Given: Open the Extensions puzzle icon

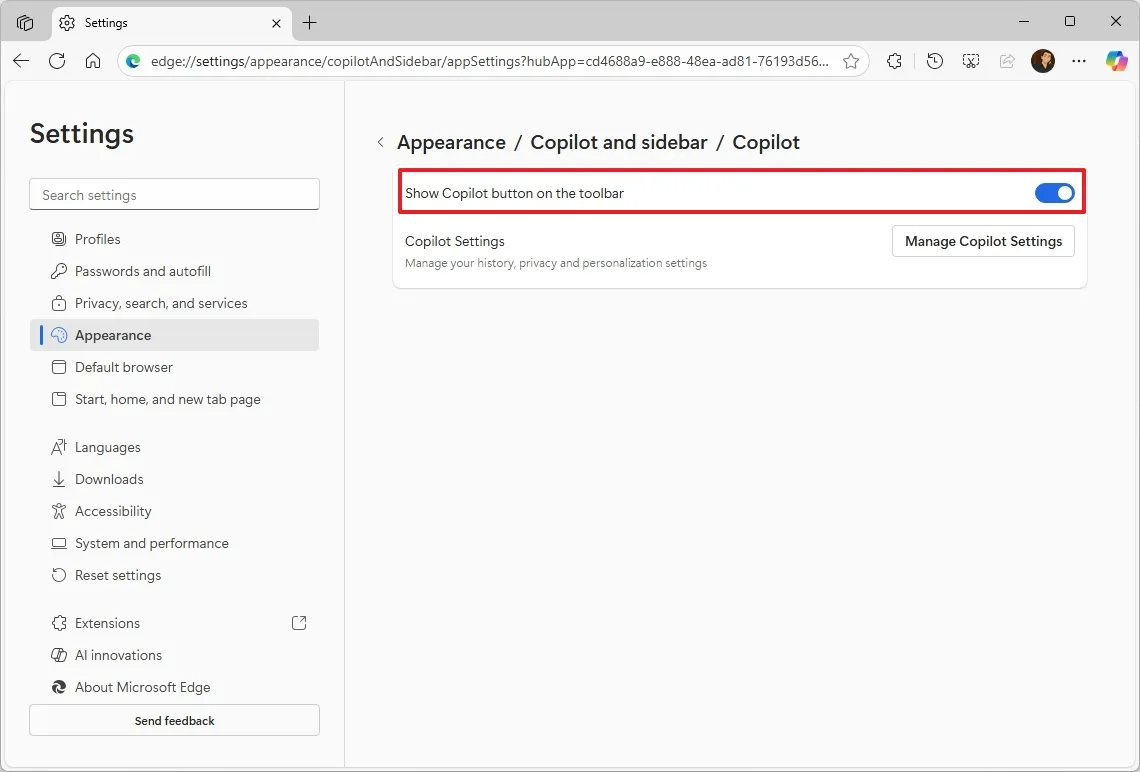Looking at the screenshot, I should click(x=893, y=61).
